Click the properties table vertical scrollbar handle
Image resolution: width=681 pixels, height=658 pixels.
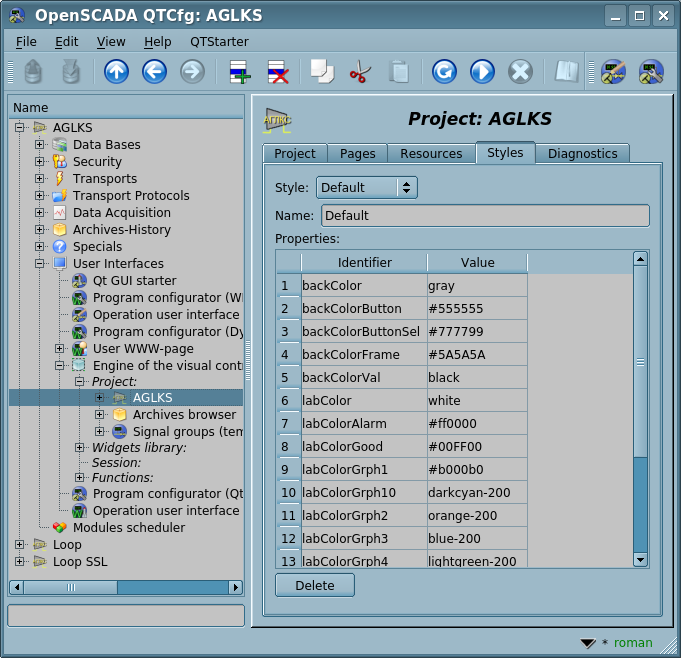640,362
